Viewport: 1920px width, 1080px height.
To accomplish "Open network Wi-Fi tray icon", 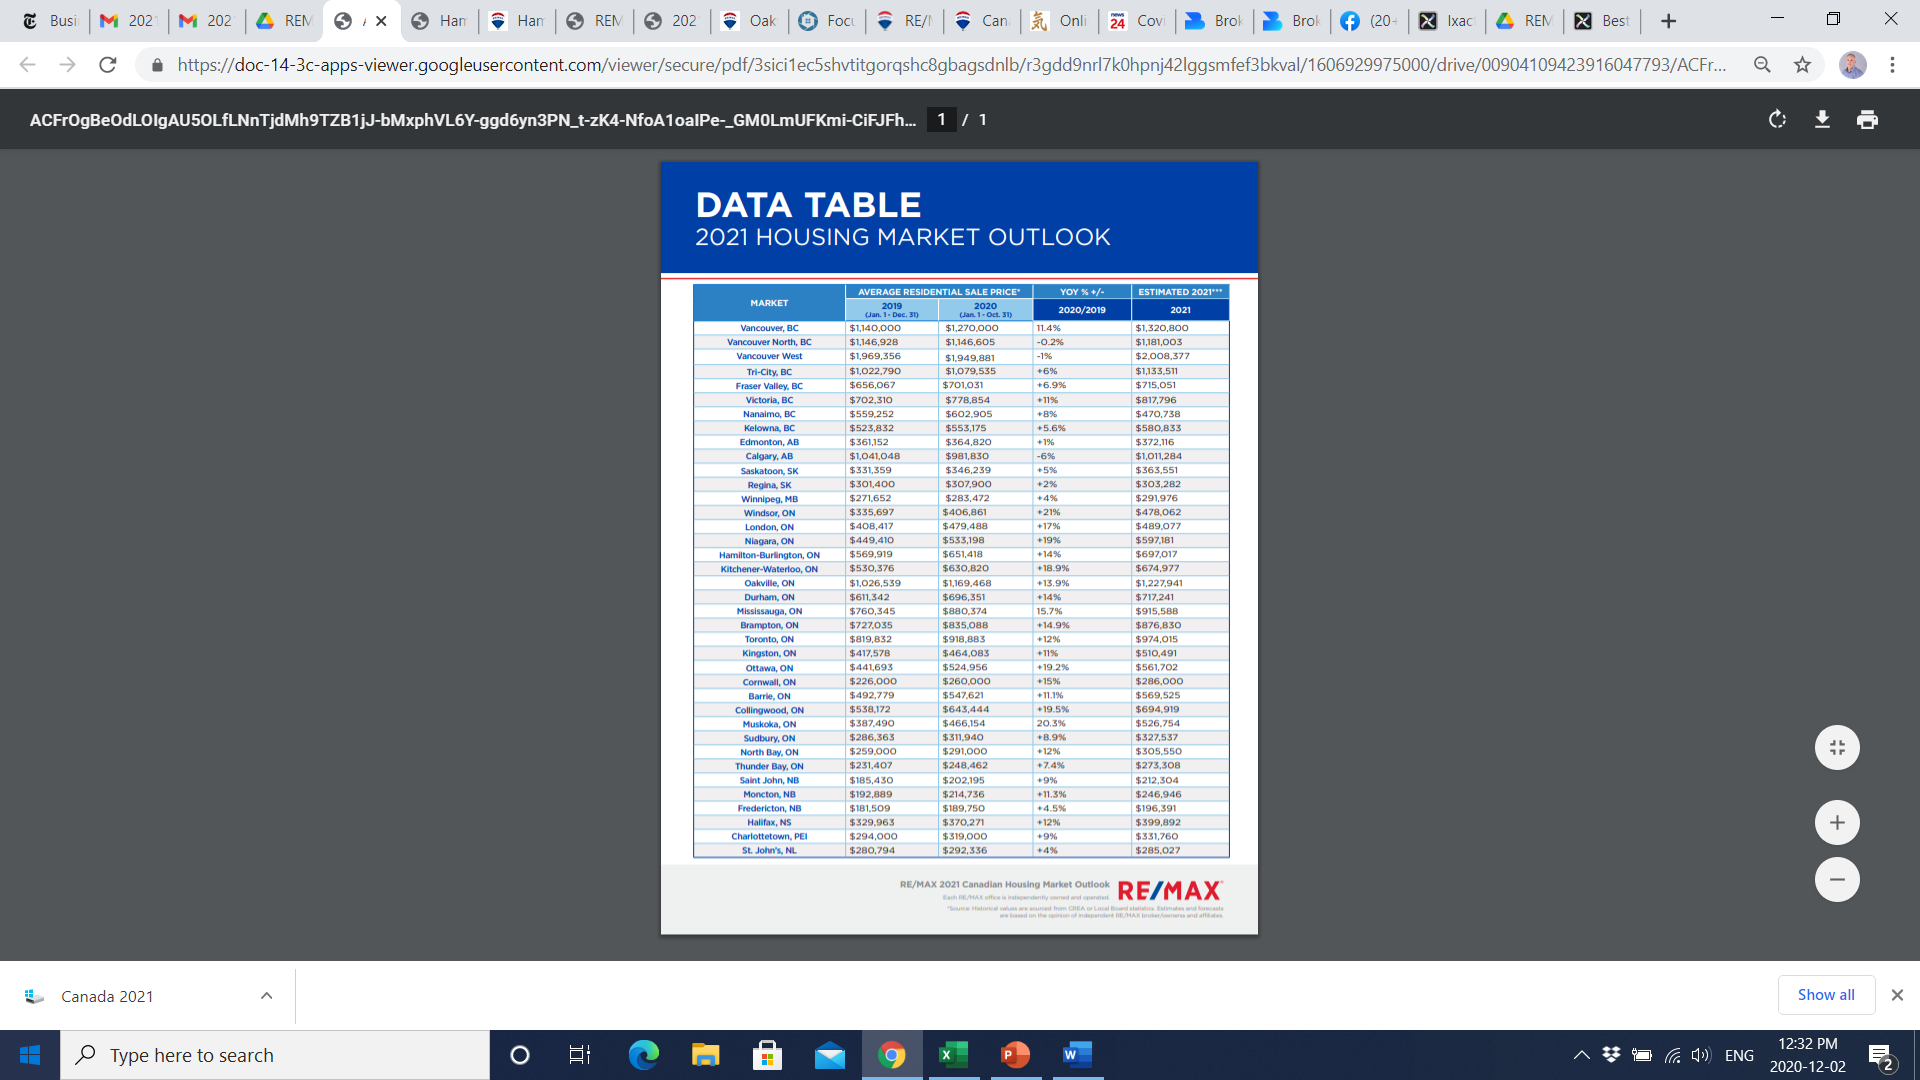I will coord(1671,1055).
